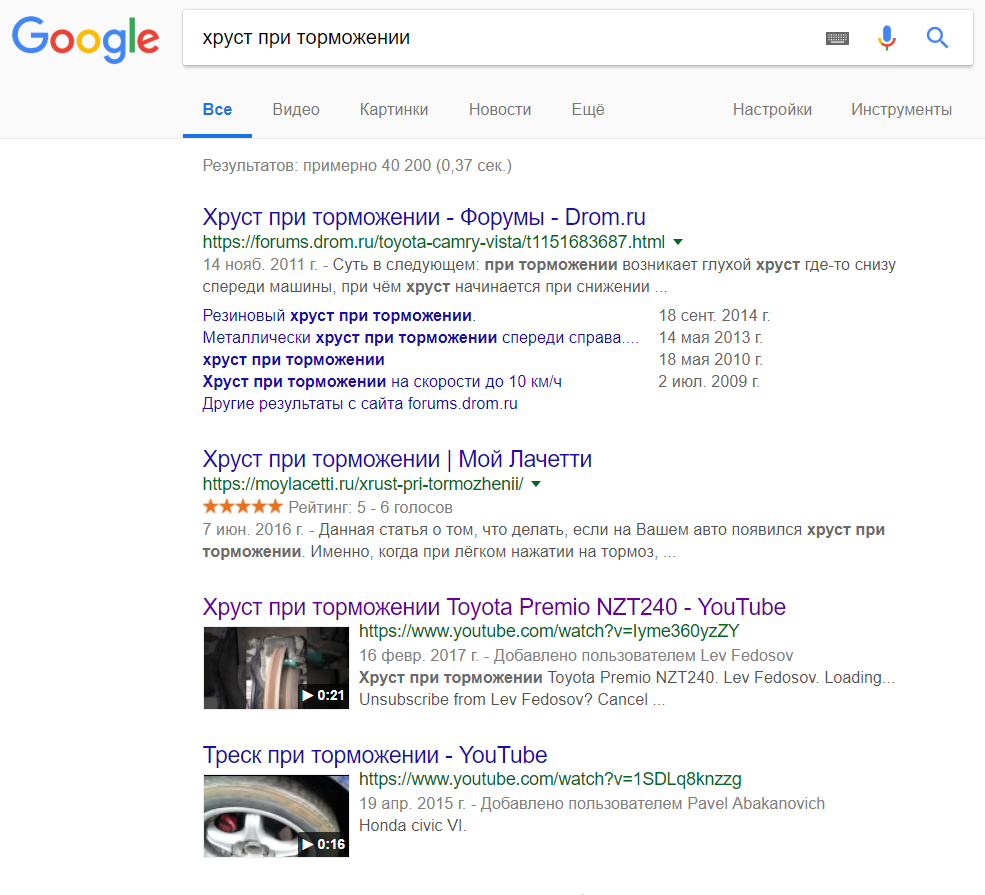Switch to the Видео tab
This screenshot has width=985, height=895.
296,110
